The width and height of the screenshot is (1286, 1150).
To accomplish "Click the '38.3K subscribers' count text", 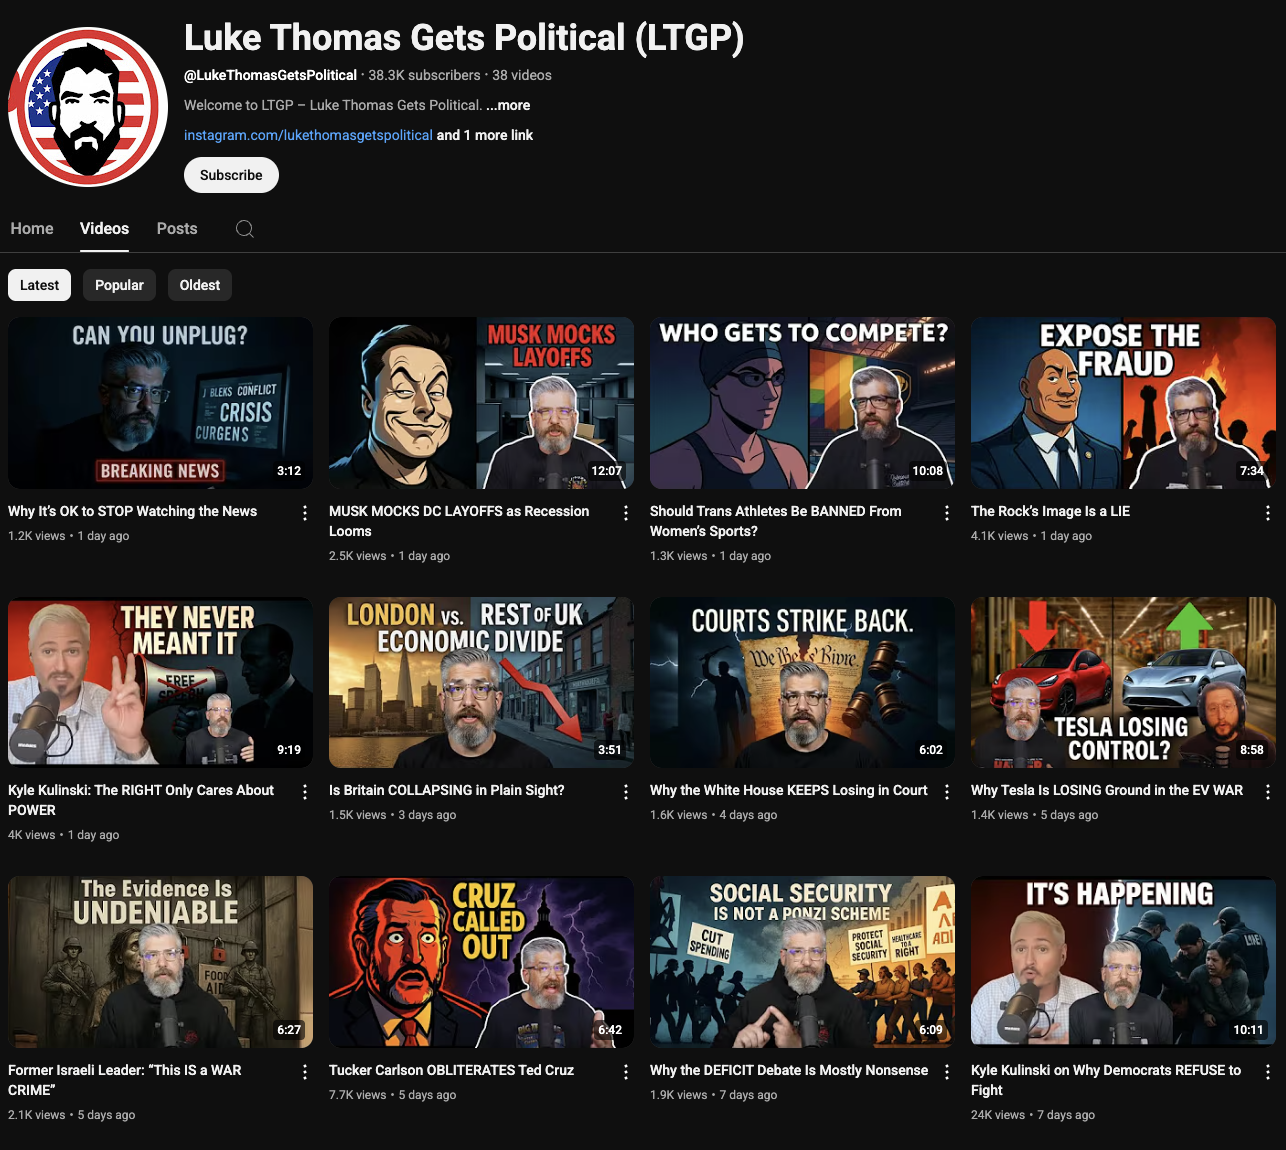I will (424, 75).
